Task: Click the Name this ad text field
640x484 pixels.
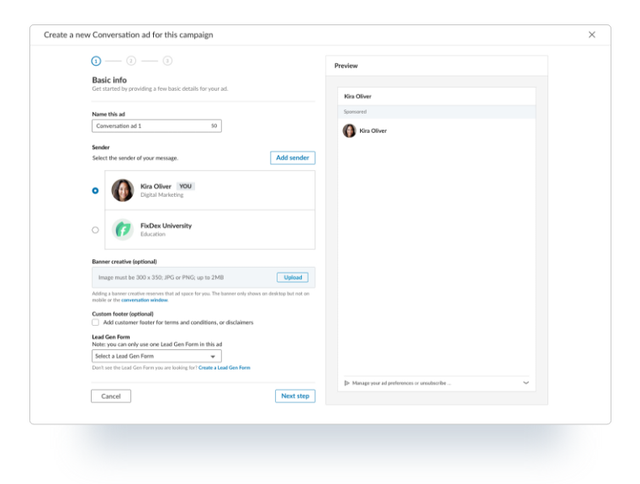Action: [x=155, y=126]
